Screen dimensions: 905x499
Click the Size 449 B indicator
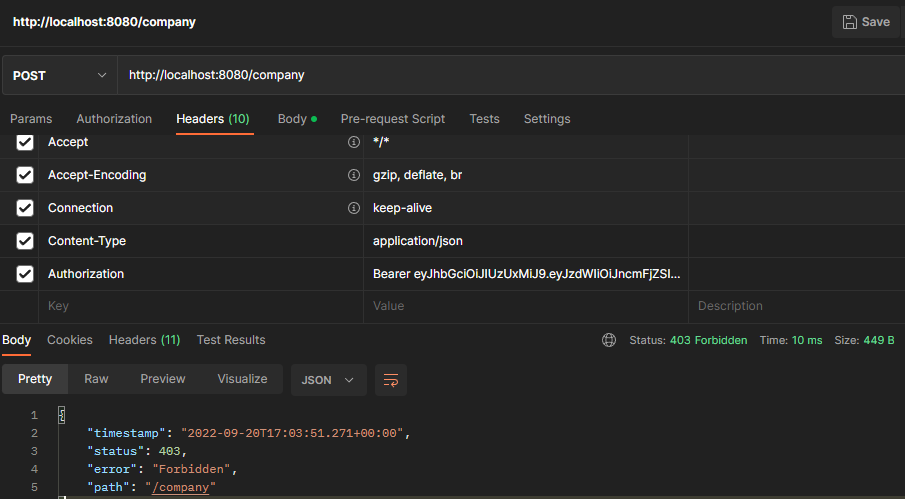[864, 340]
